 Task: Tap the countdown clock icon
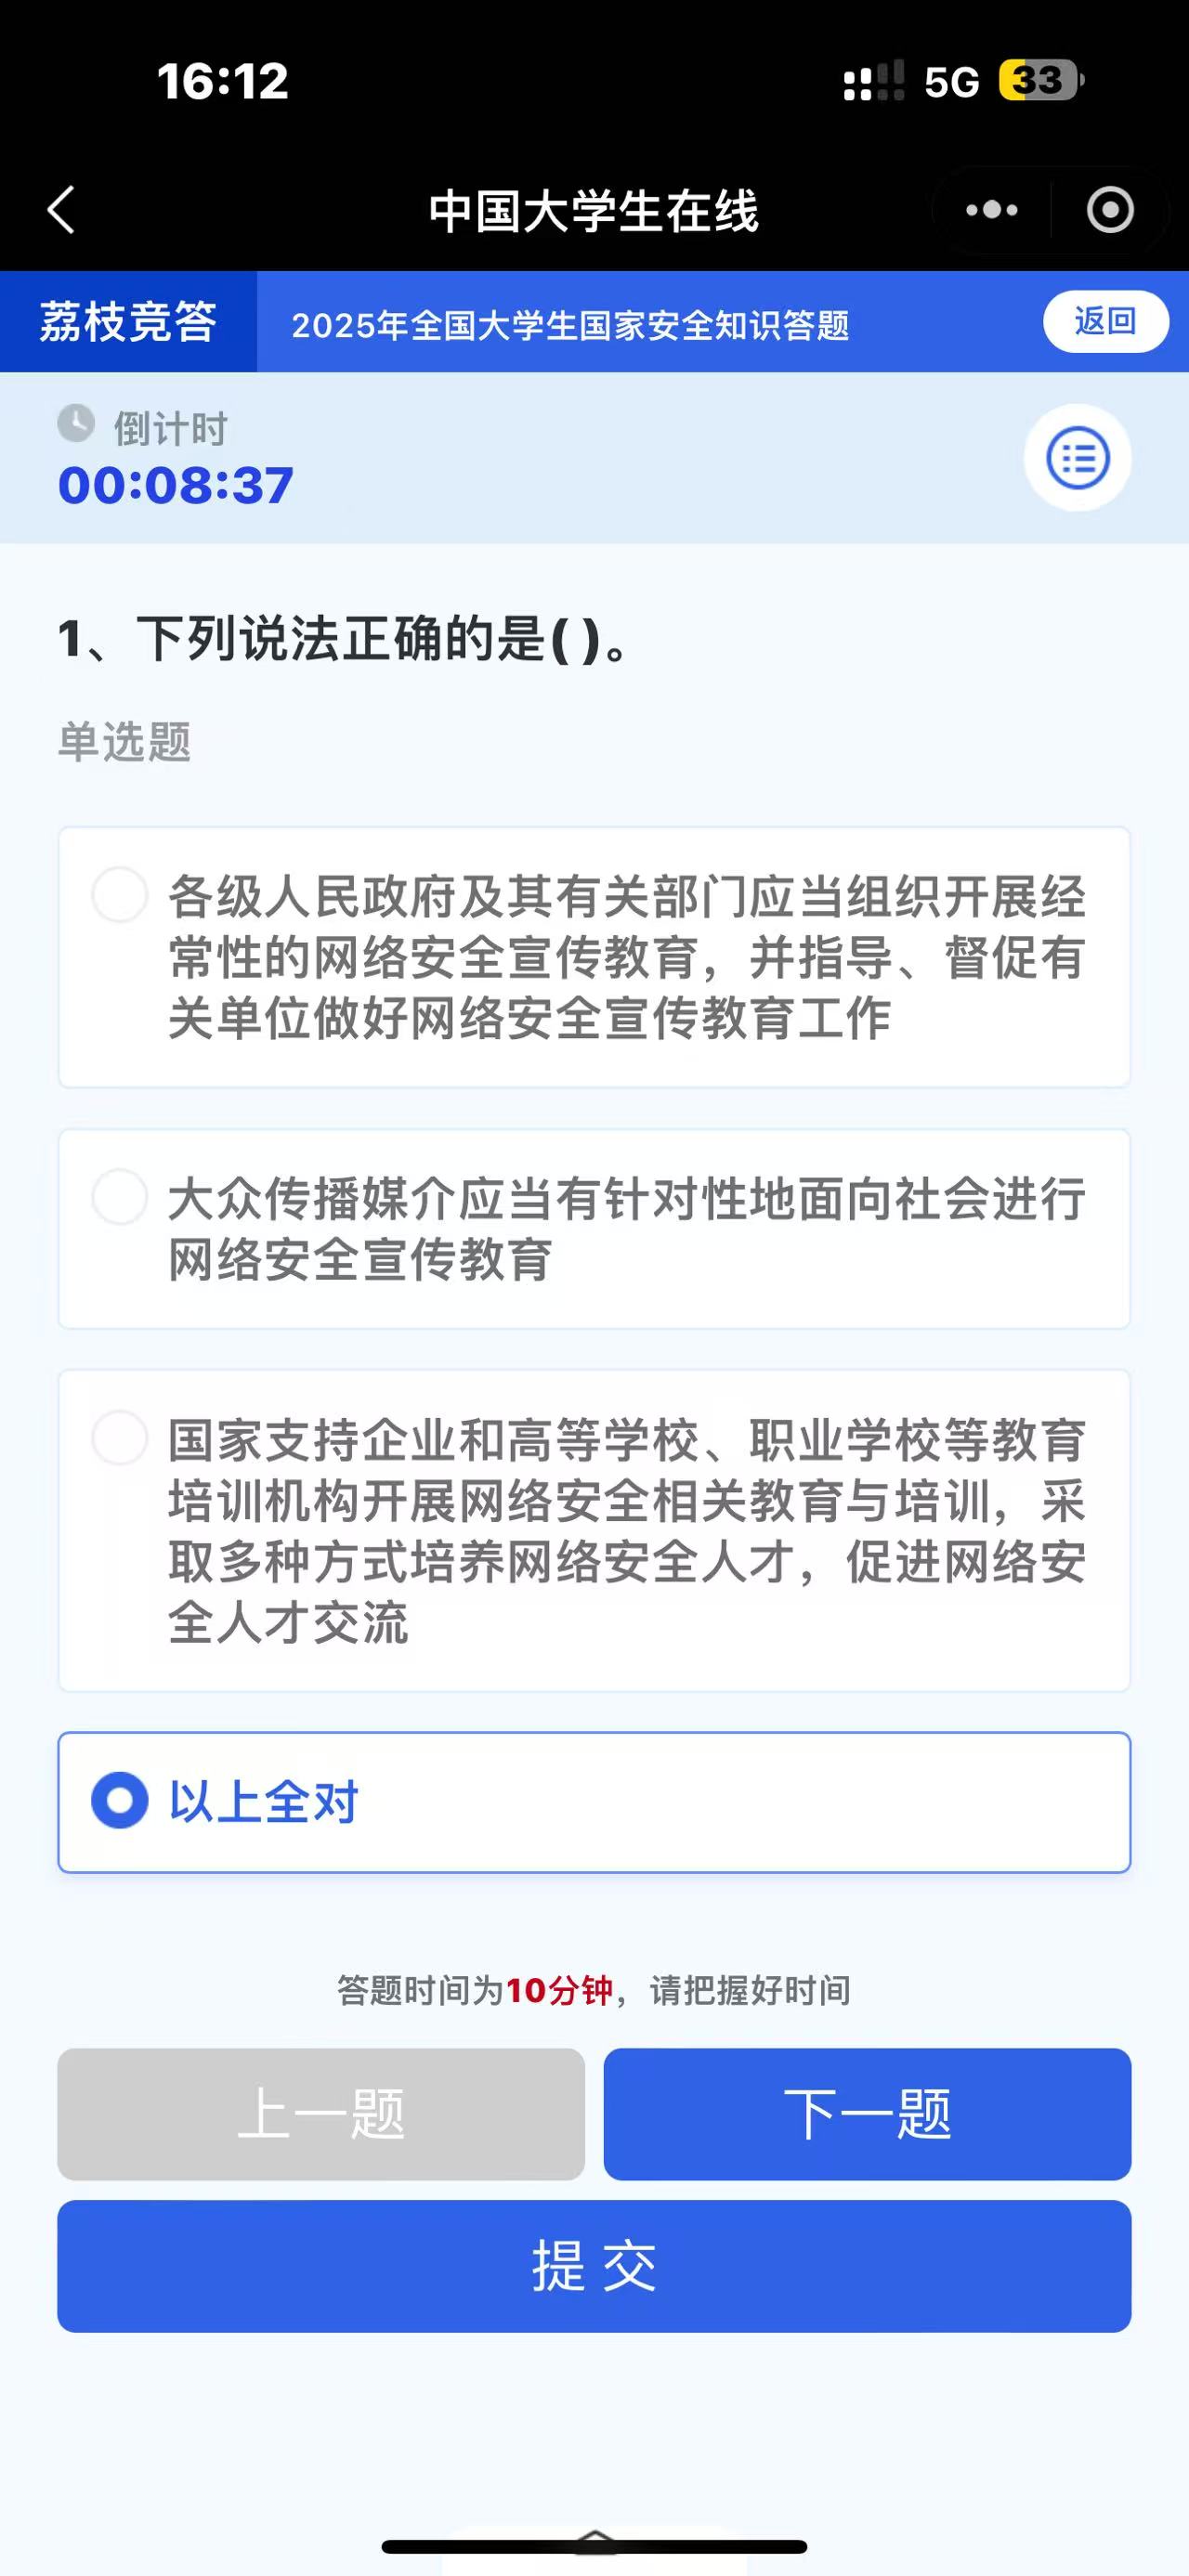pos(76,423)
